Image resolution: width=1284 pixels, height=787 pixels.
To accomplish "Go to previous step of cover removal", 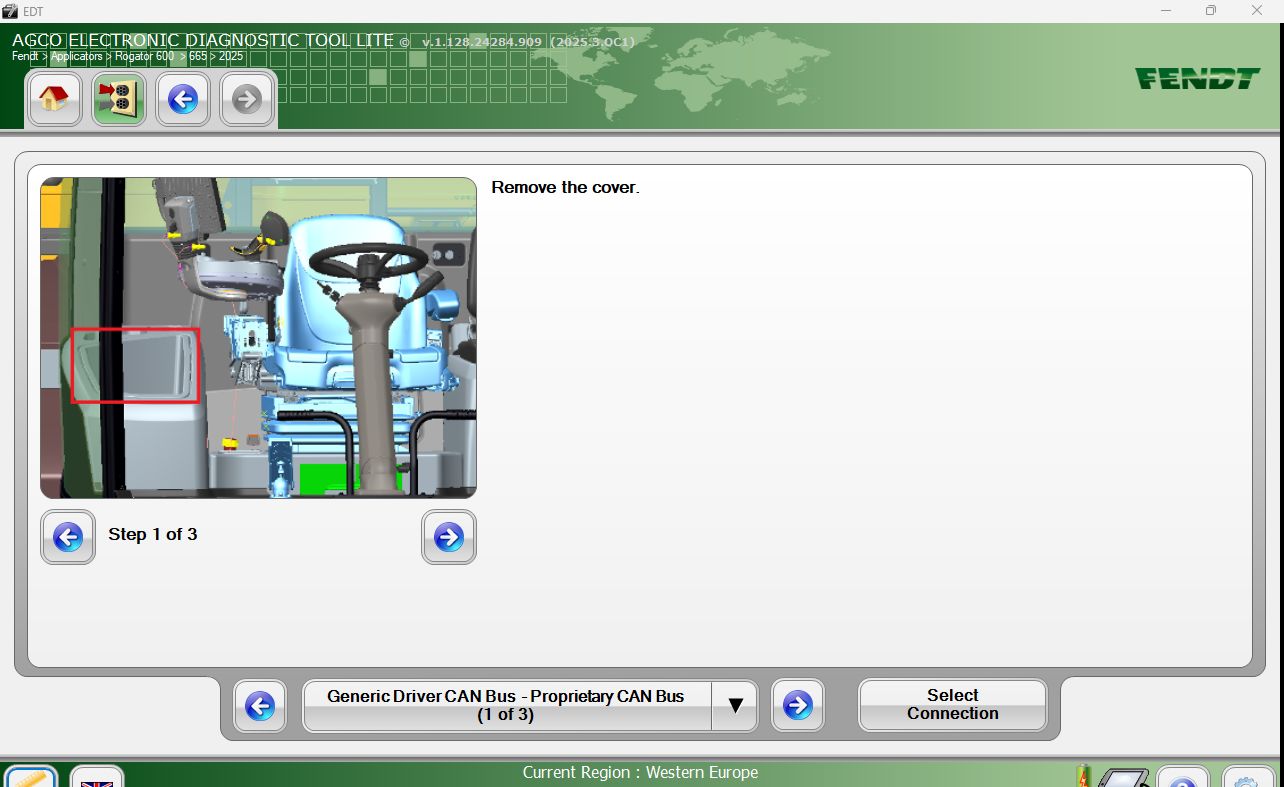I will [68, 537].
